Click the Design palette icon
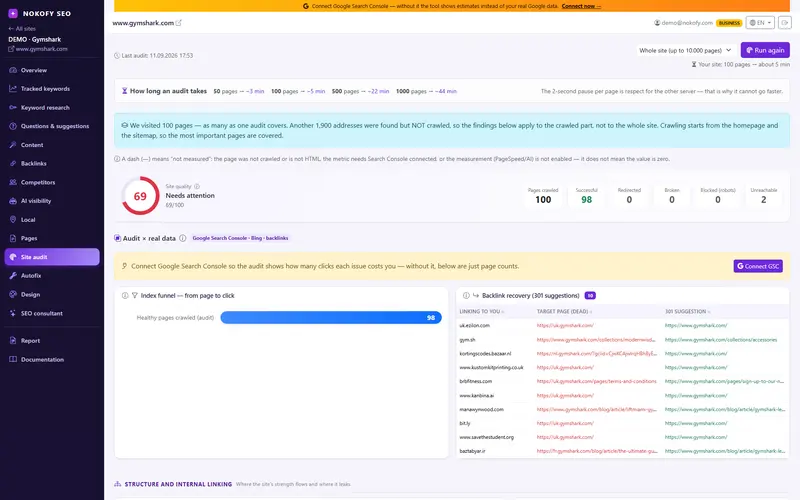 coord(13,294)
